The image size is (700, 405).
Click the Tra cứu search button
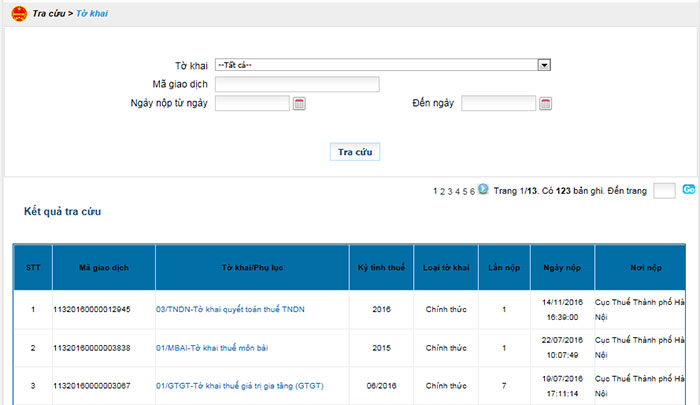pos(355,152)
